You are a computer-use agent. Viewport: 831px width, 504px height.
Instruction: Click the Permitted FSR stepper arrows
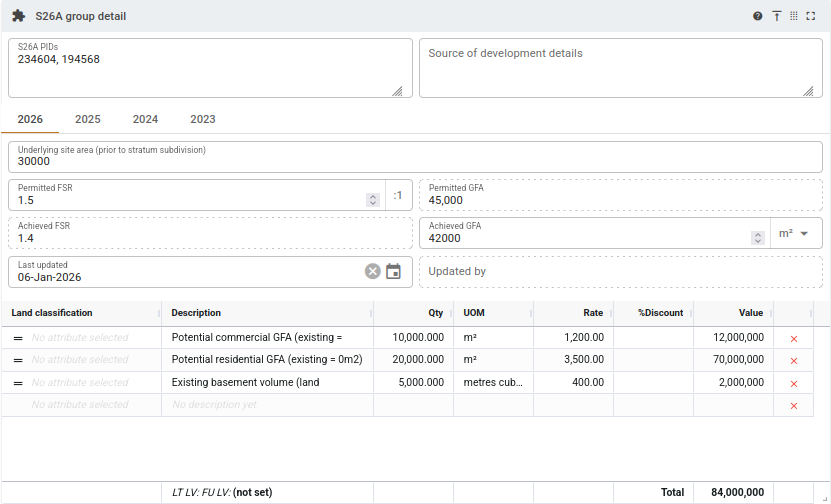pos(373,199)
